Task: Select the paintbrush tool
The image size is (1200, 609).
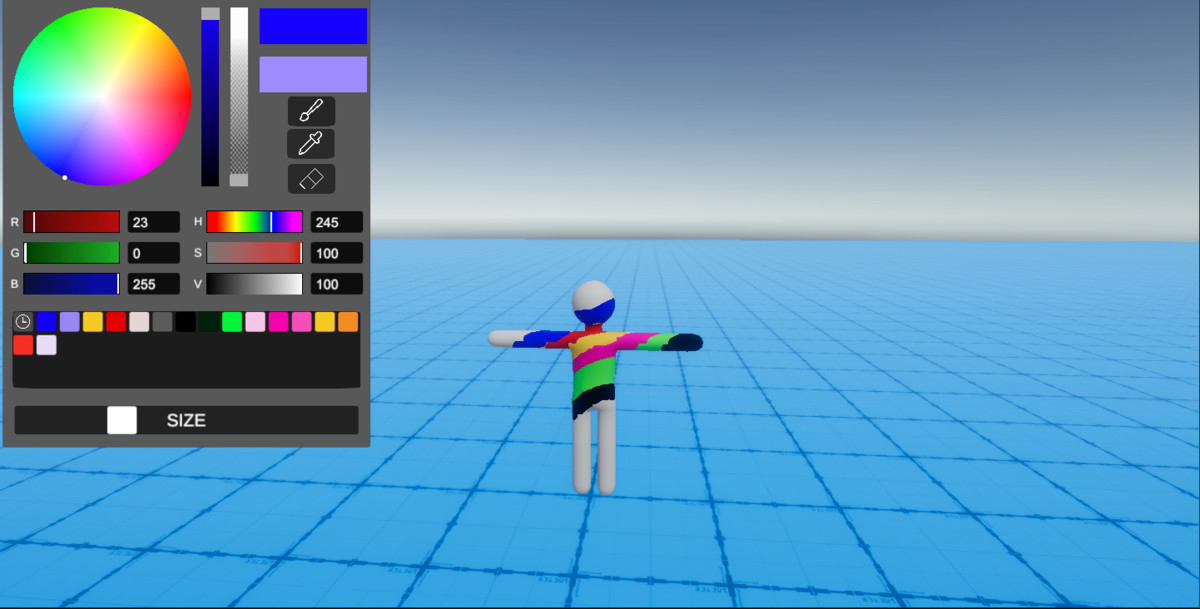Action: [x=311, y=111]
